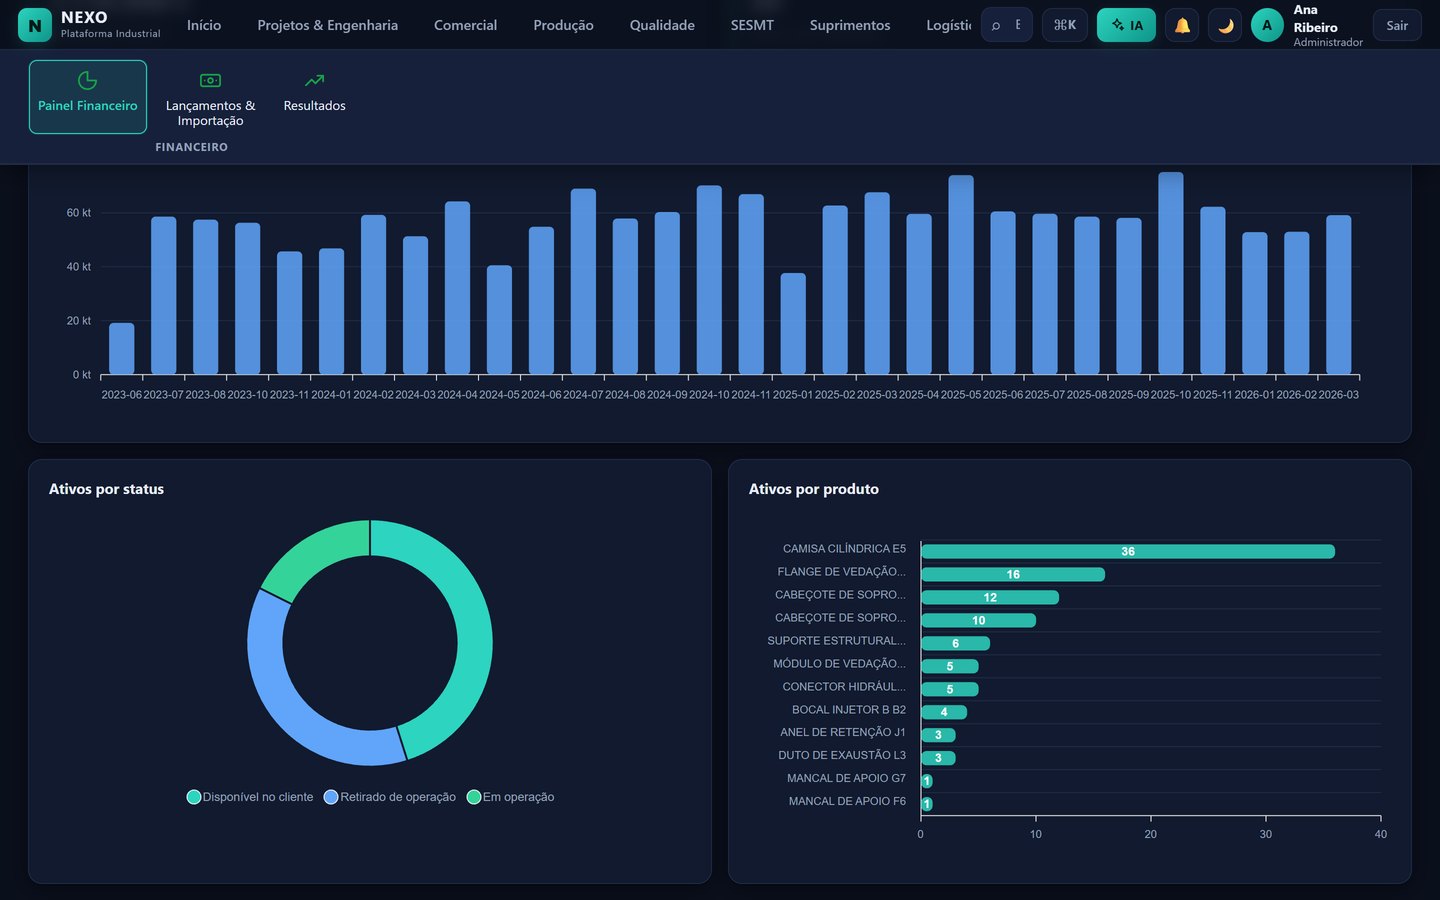Click the 2024-05 monthly bar
Viewport: 1440px width, 900px height.
(x=500, y=320)
